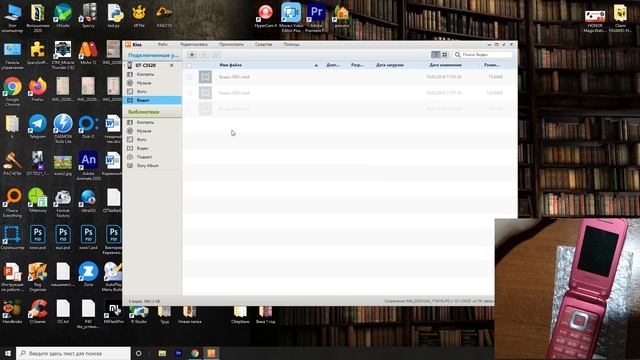Click the search magnifier icon in Kies
This screenshot has width=640, height=360.
pos(458,55)
